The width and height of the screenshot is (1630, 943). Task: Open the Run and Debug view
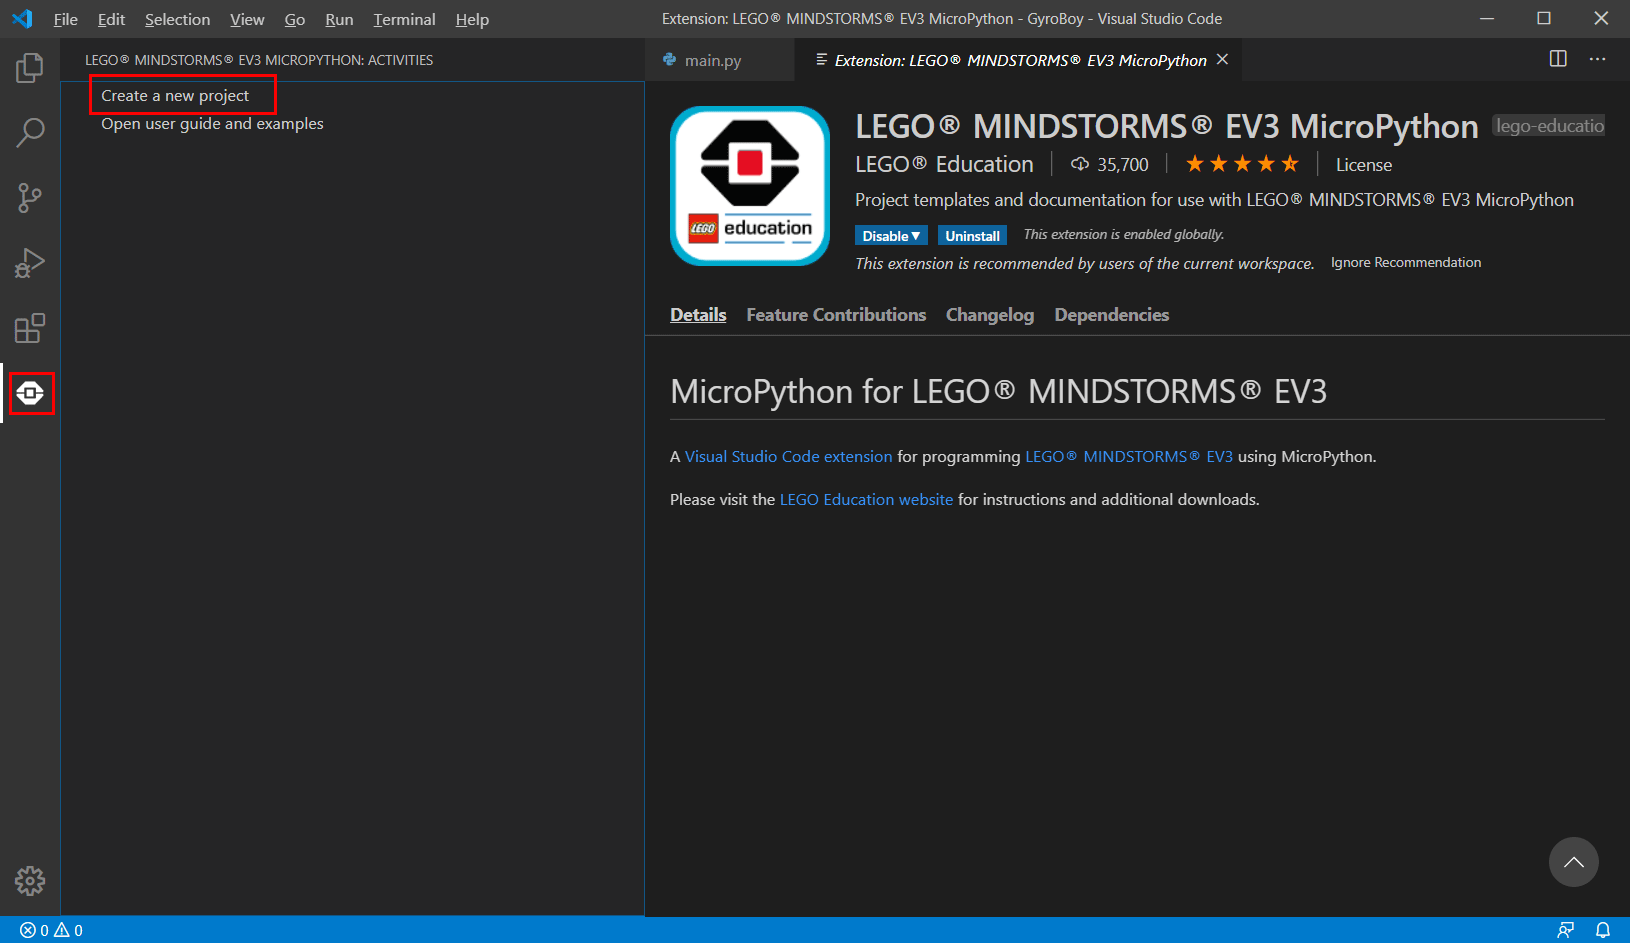tap(30, 263)
